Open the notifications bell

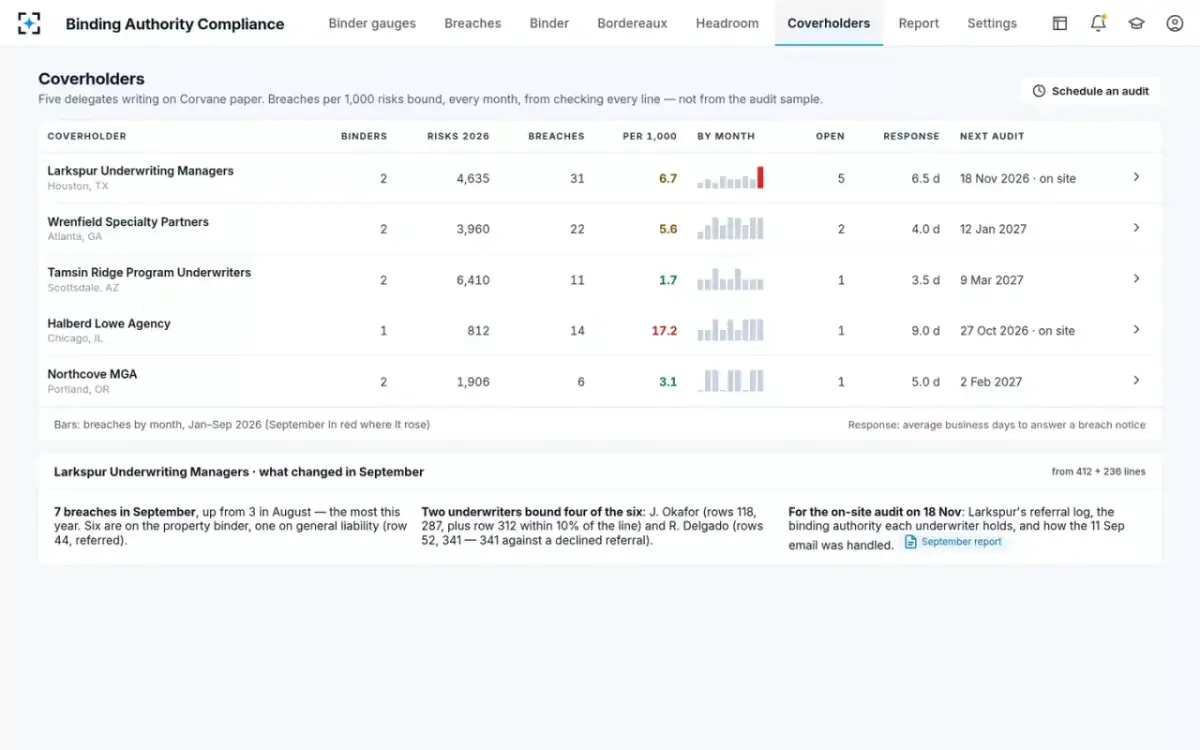pos(1098,23)
